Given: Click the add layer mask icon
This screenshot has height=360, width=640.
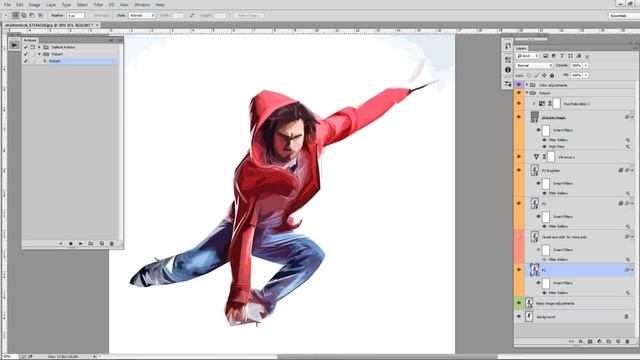Looking at the screenshot, I should (x=590, y=341).
